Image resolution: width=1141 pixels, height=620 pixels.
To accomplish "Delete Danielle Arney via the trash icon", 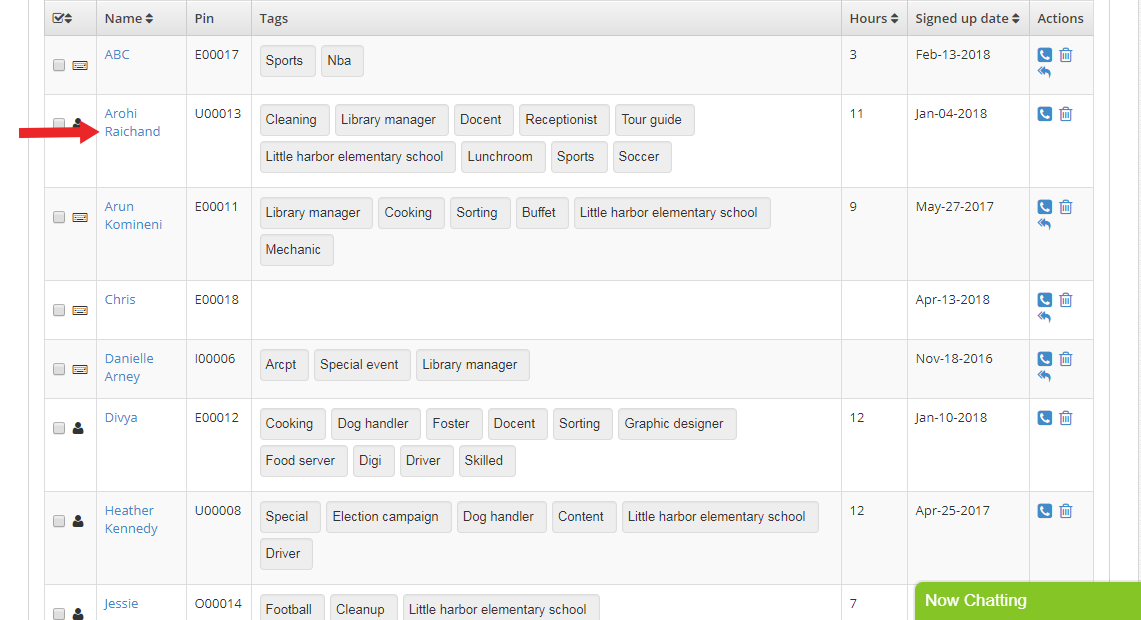I will point(1066,359).
